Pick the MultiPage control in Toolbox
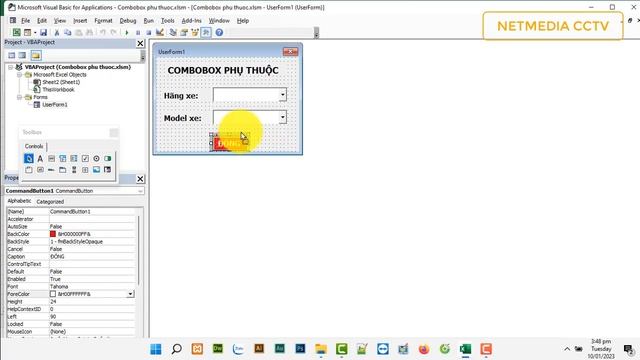Screen dimensions: 640x360 point(62,169)
